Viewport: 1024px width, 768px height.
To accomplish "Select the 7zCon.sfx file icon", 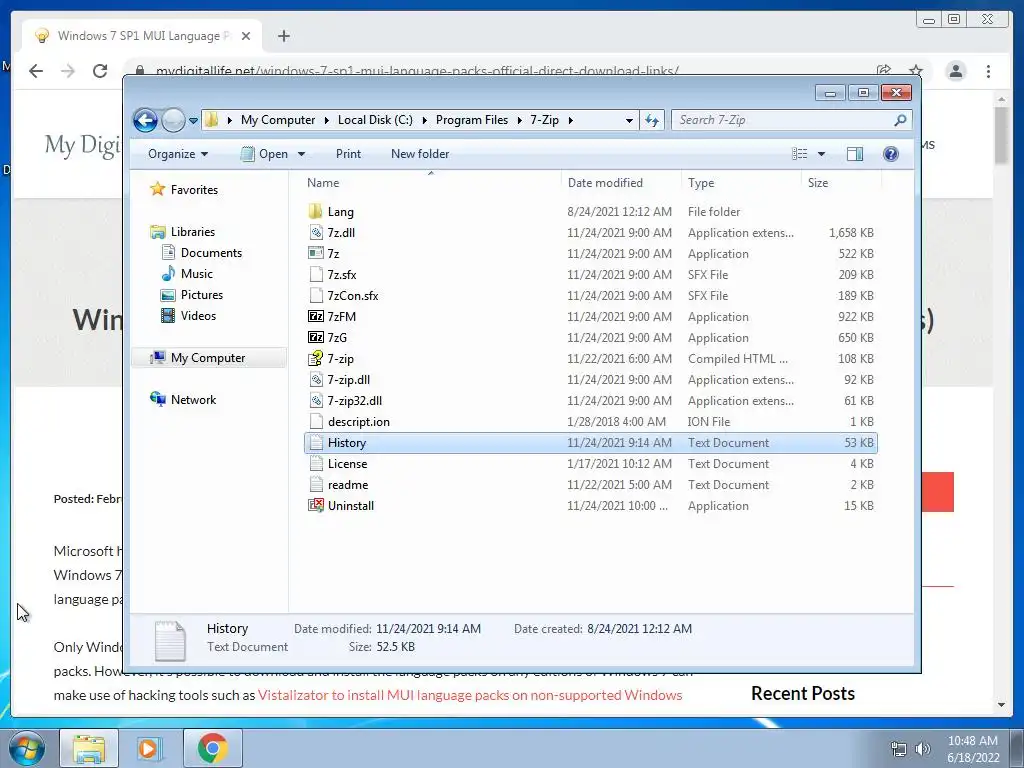I will [315, 295].
